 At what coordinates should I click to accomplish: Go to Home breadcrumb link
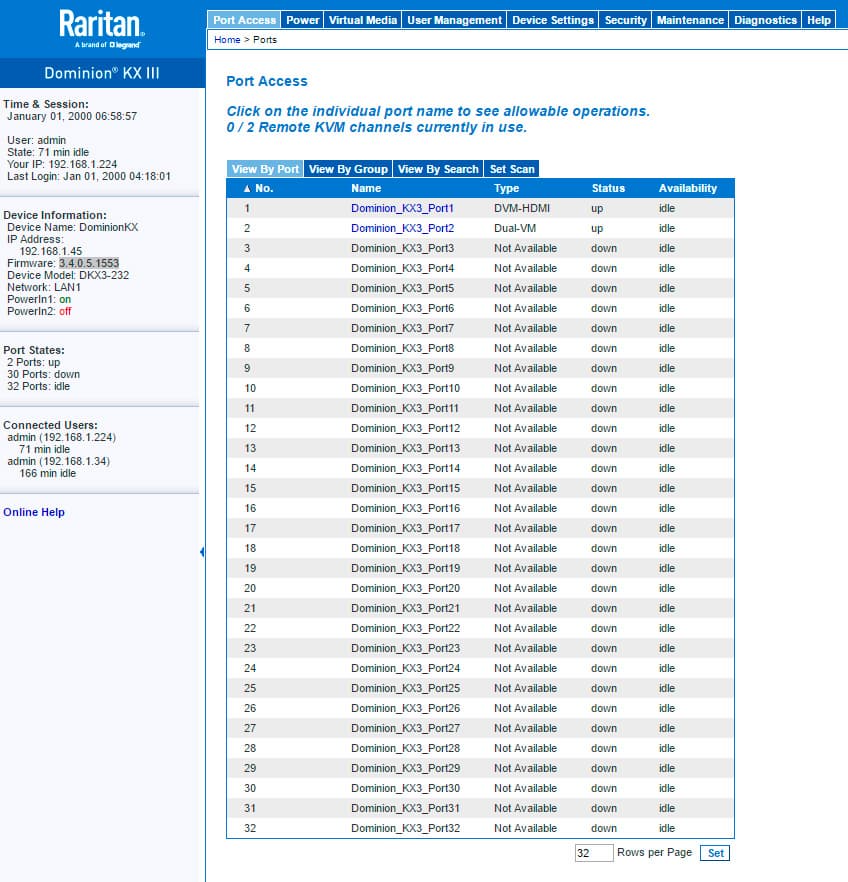[227, 40]
